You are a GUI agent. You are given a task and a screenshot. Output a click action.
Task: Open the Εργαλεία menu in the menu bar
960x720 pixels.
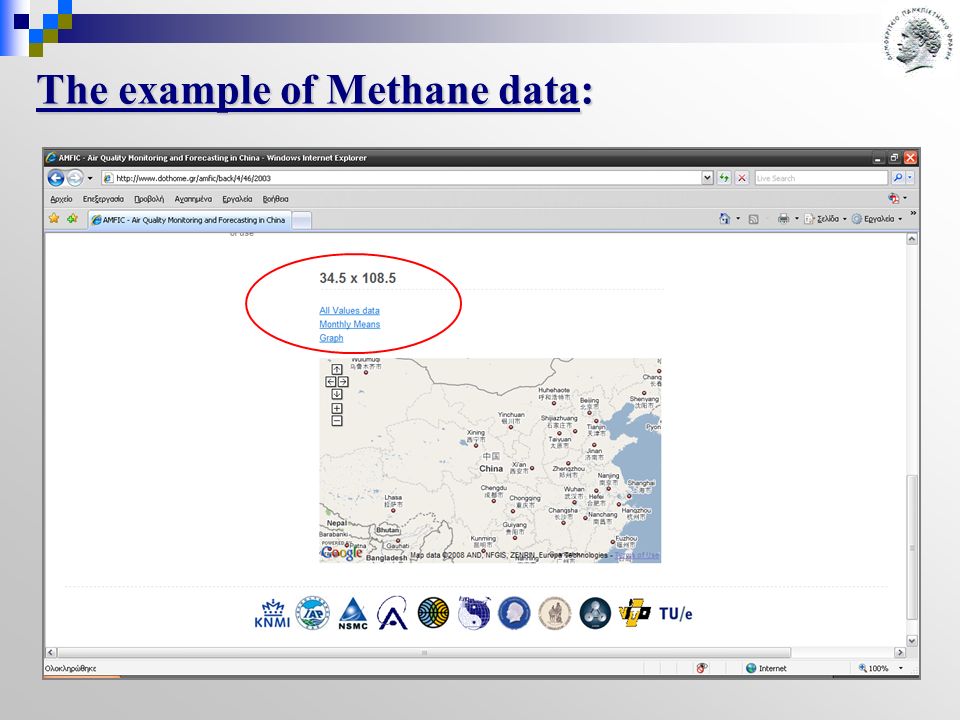point(237,199)
